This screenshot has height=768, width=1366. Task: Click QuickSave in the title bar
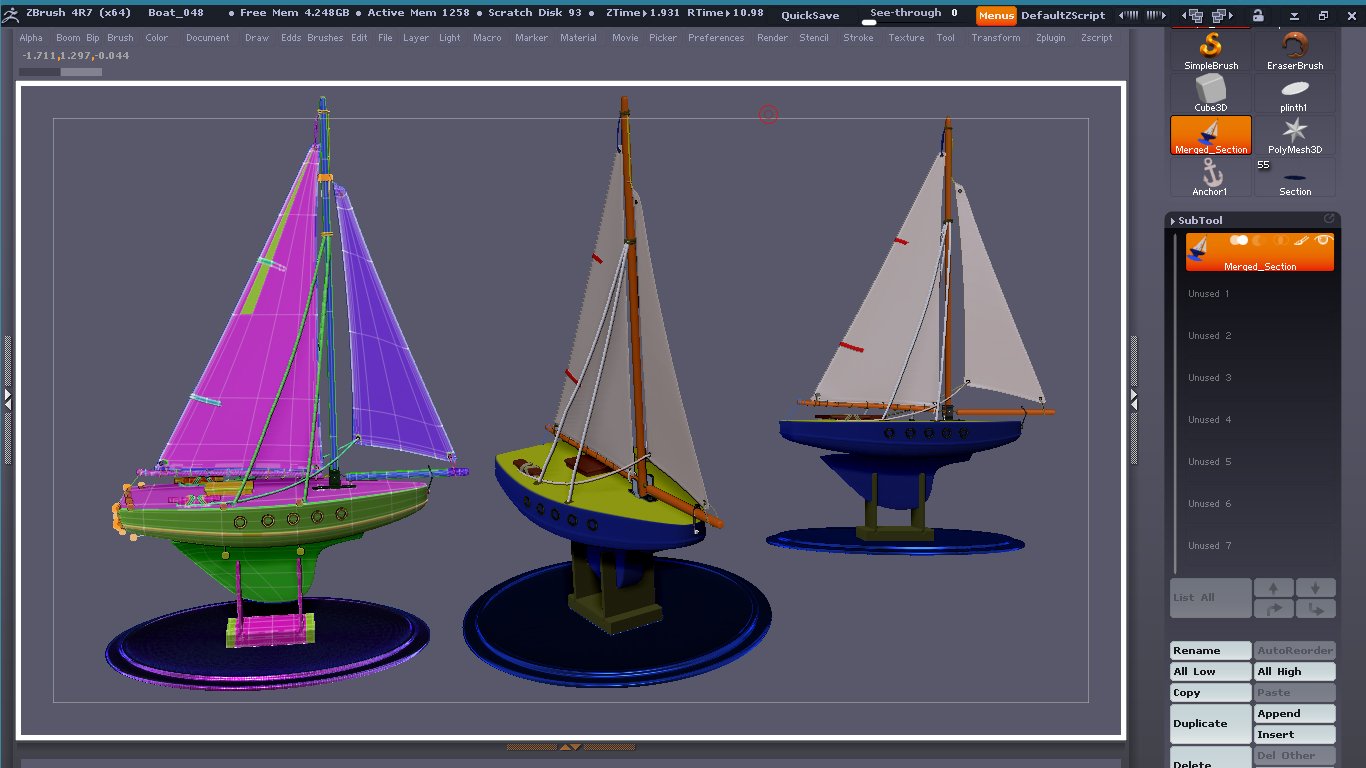click(x=809, y=15)
